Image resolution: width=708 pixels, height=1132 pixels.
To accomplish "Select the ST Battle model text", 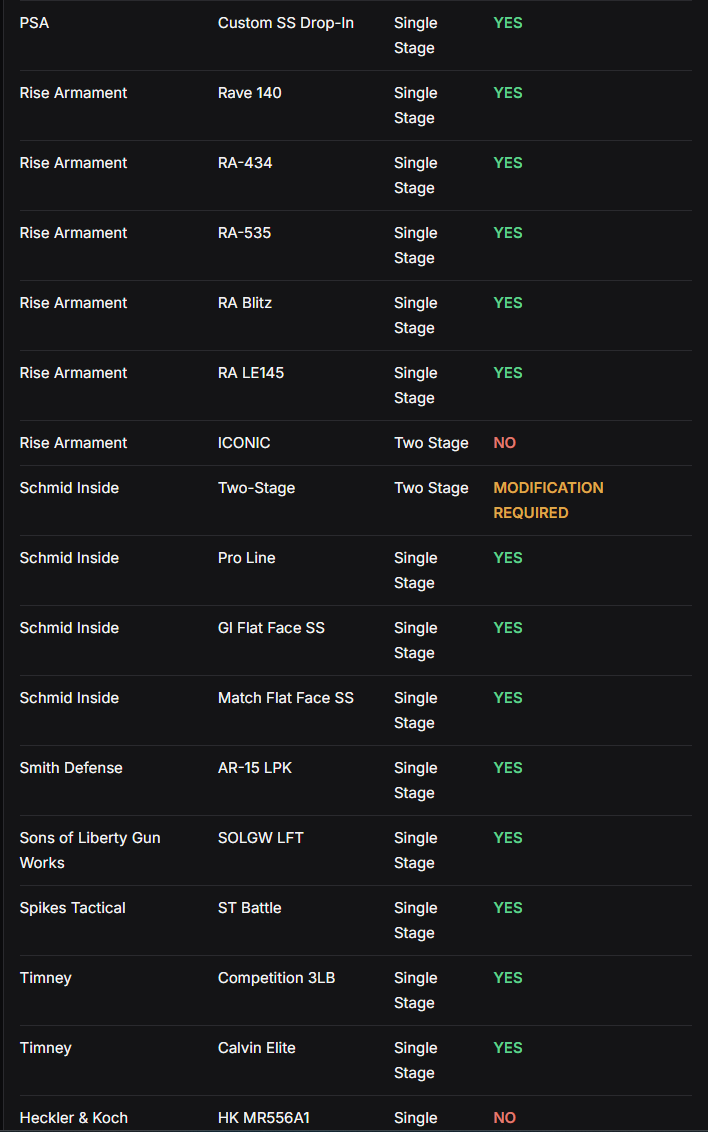I will (x=250, y=908).
